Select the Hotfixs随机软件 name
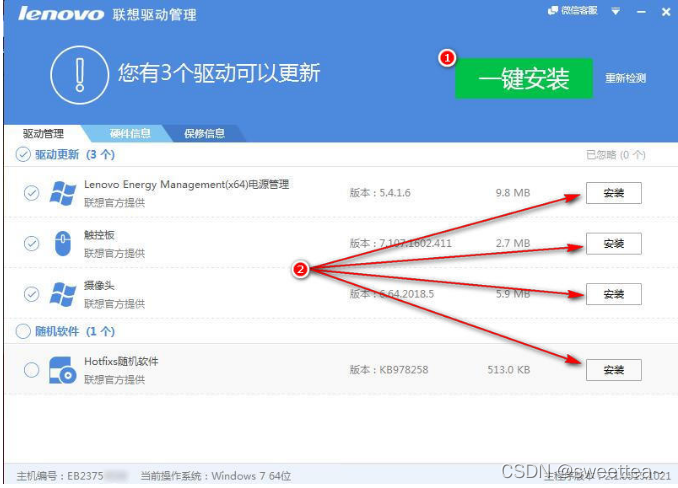 tap(121, 361)
